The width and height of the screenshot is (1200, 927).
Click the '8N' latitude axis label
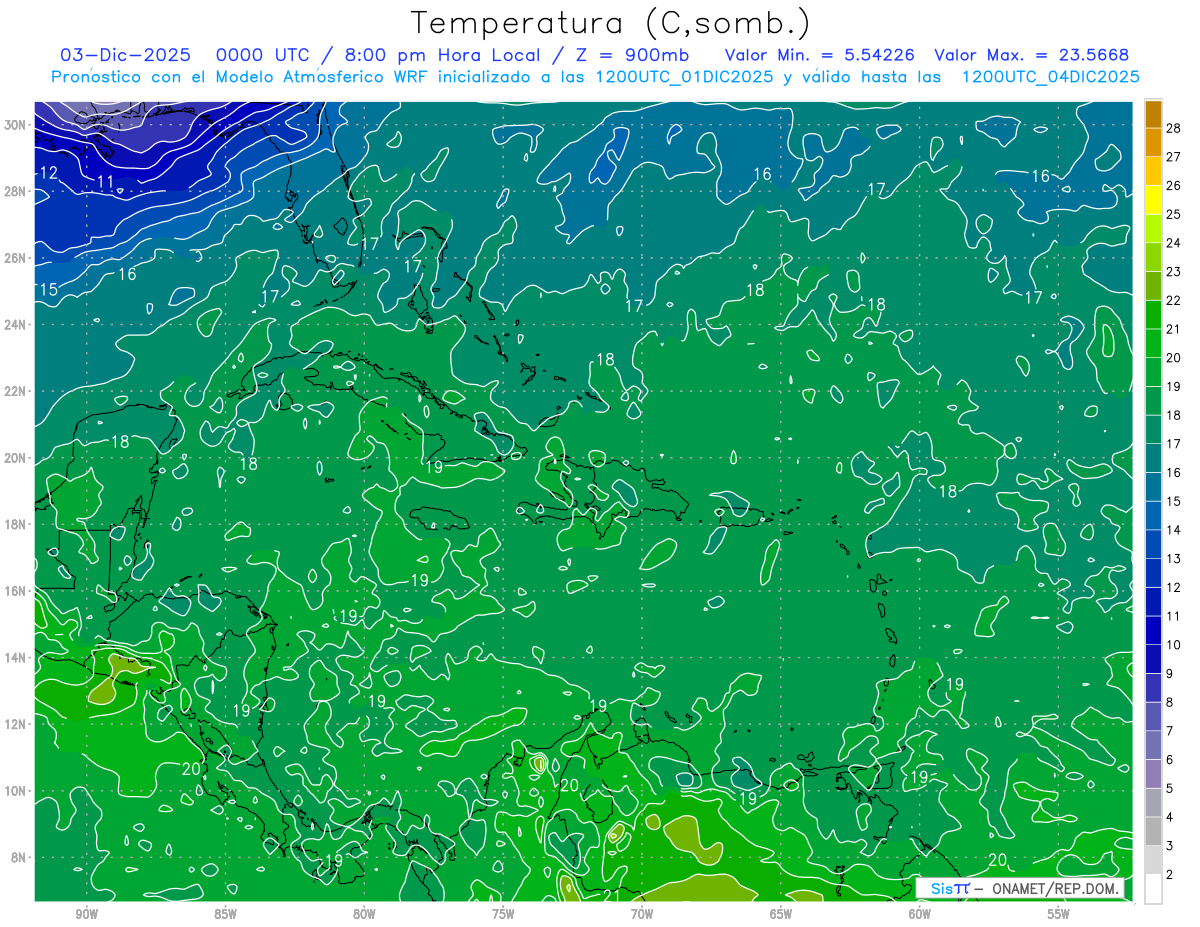pos(20,858)
